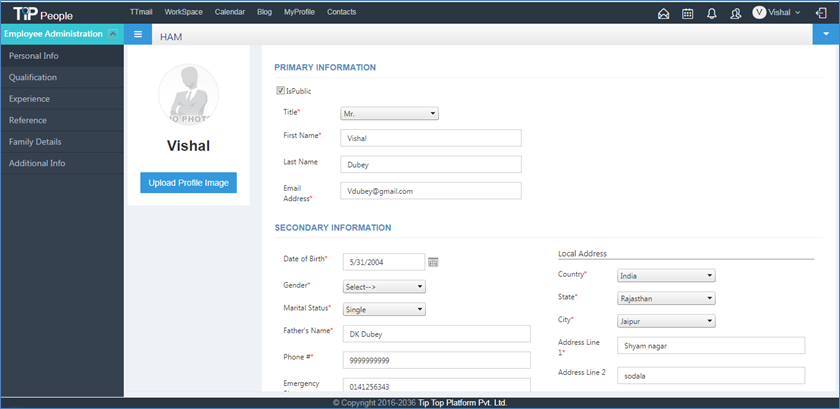The width and height of the screenshot is (840, 409).
Task: Toggle the hamburger menu icon
Action: (x=138, y=34)
